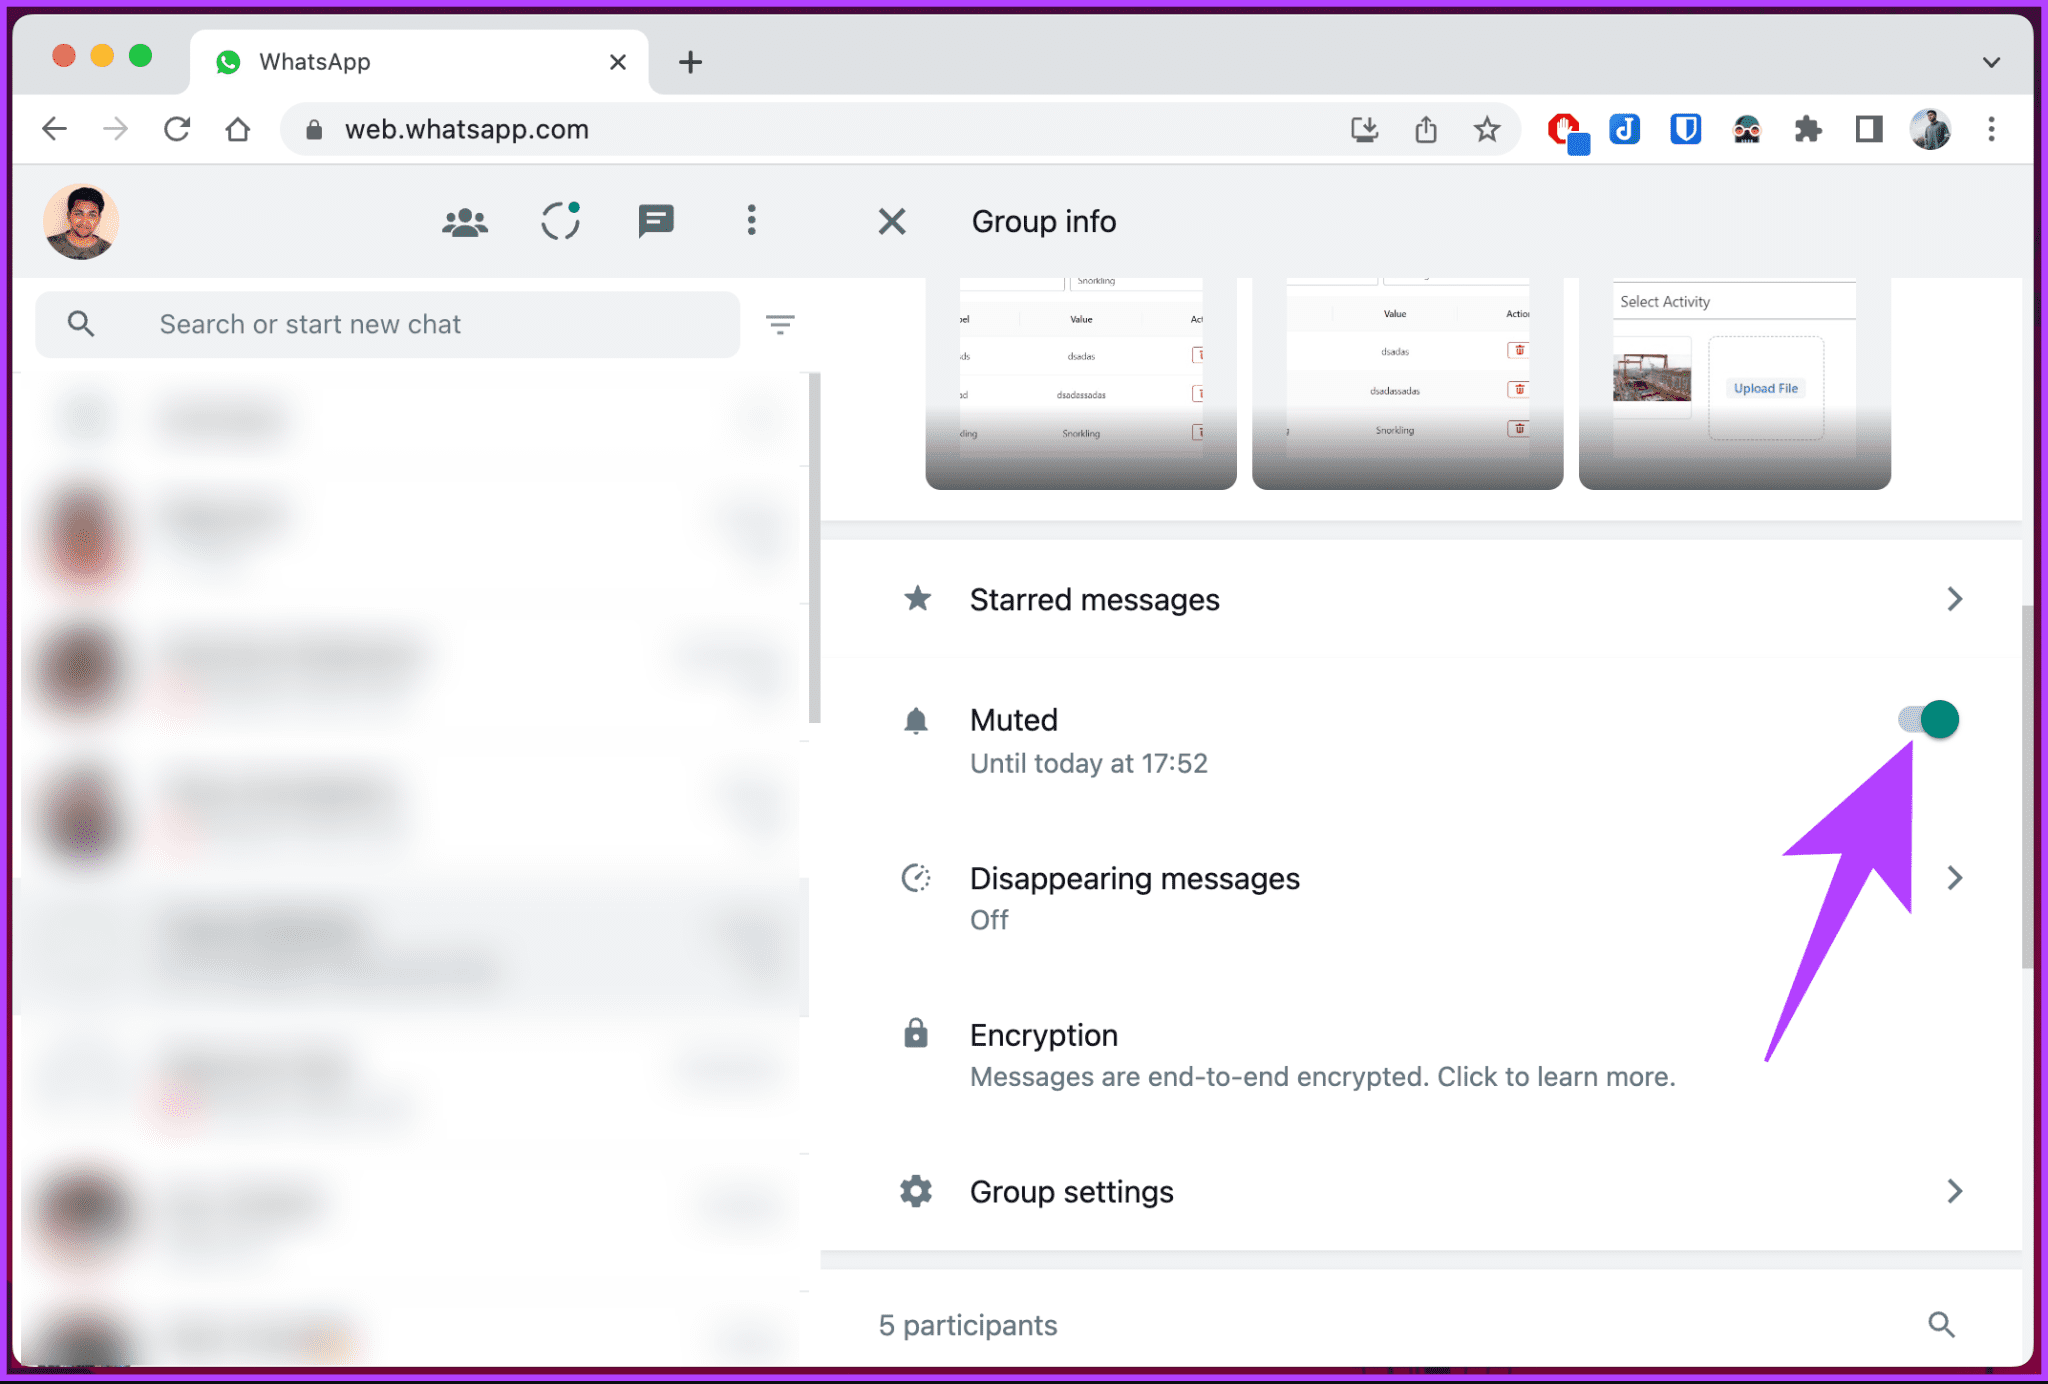Click the search icon in chat list
The height and width of the screenshot is (1384, 2048).
coord(80,324)
